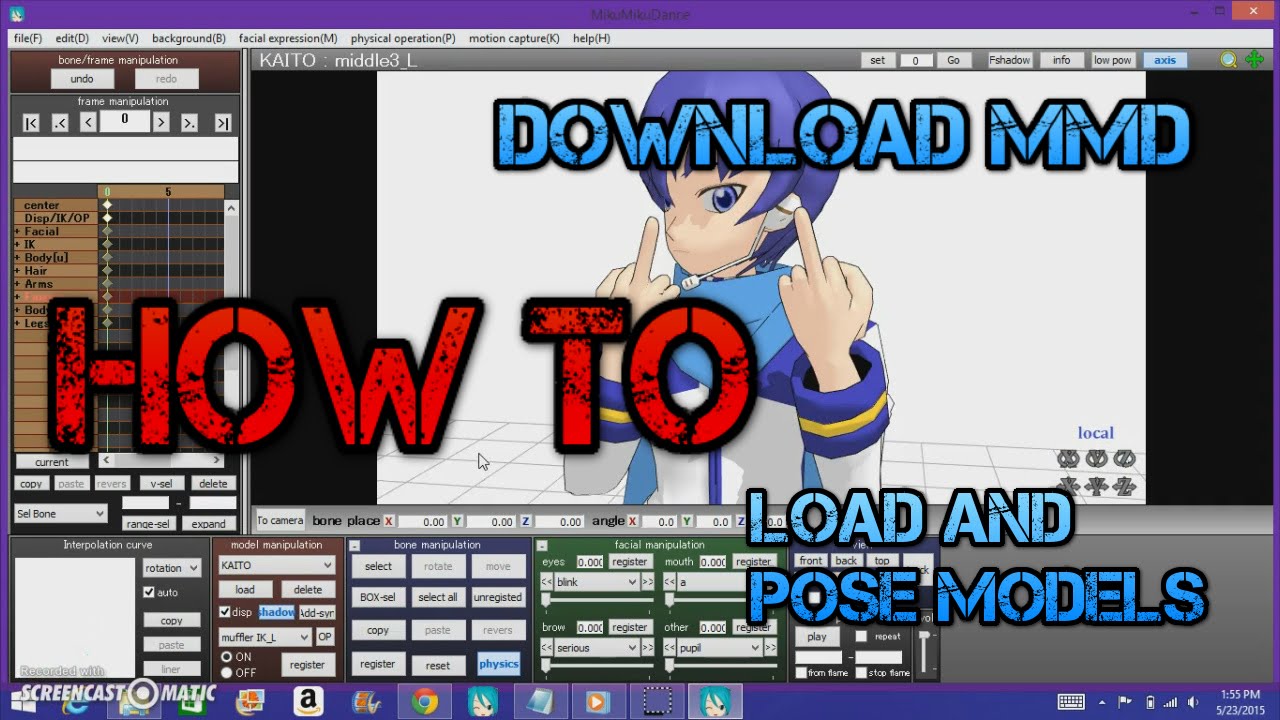Open Google Chrome from the taskbar
This screenshot has height=720, width=1280.
[x=424, y=702]
